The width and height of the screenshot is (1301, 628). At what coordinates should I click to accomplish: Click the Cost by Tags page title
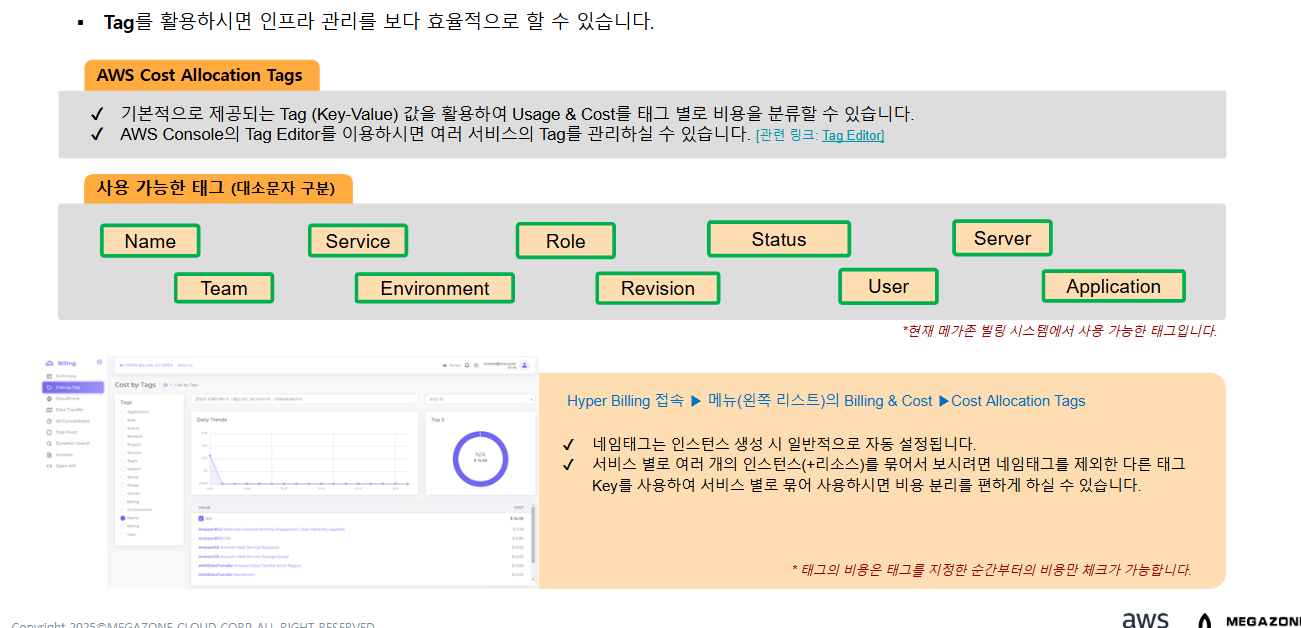pyautogui.click(x=135, y=384)
